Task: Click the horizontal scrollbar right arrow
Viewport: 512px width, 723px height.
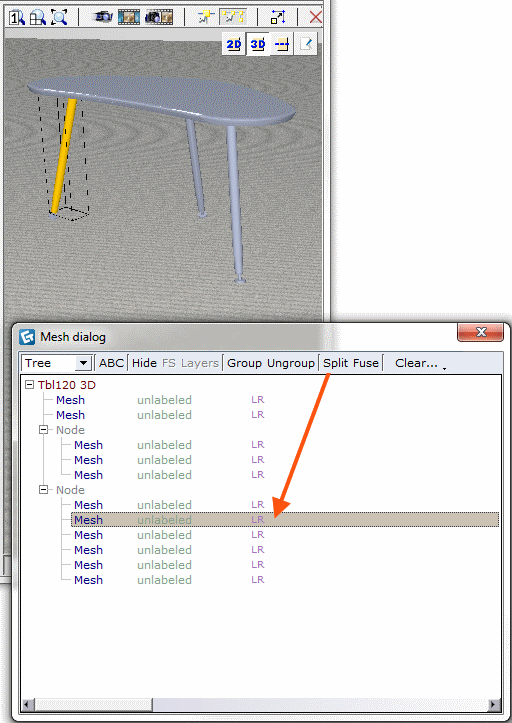Action: click(x=494, y=705)
